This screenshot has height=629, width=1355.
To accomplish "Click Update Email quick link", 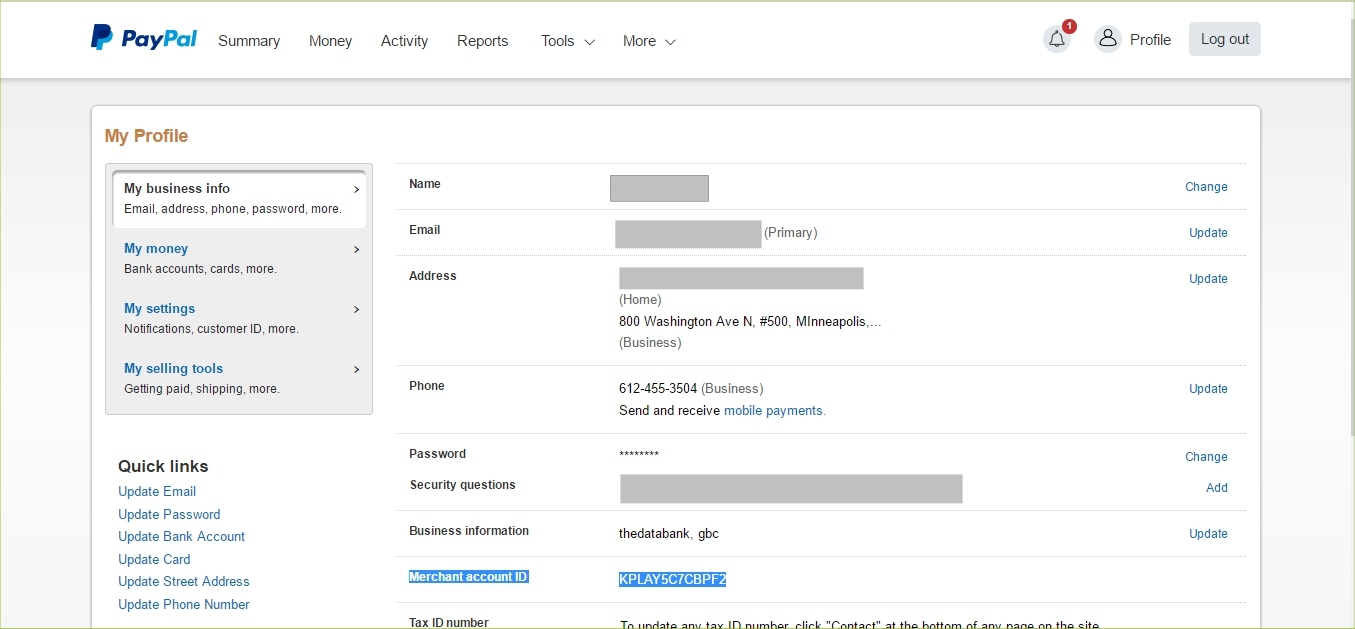I will 157,491.
